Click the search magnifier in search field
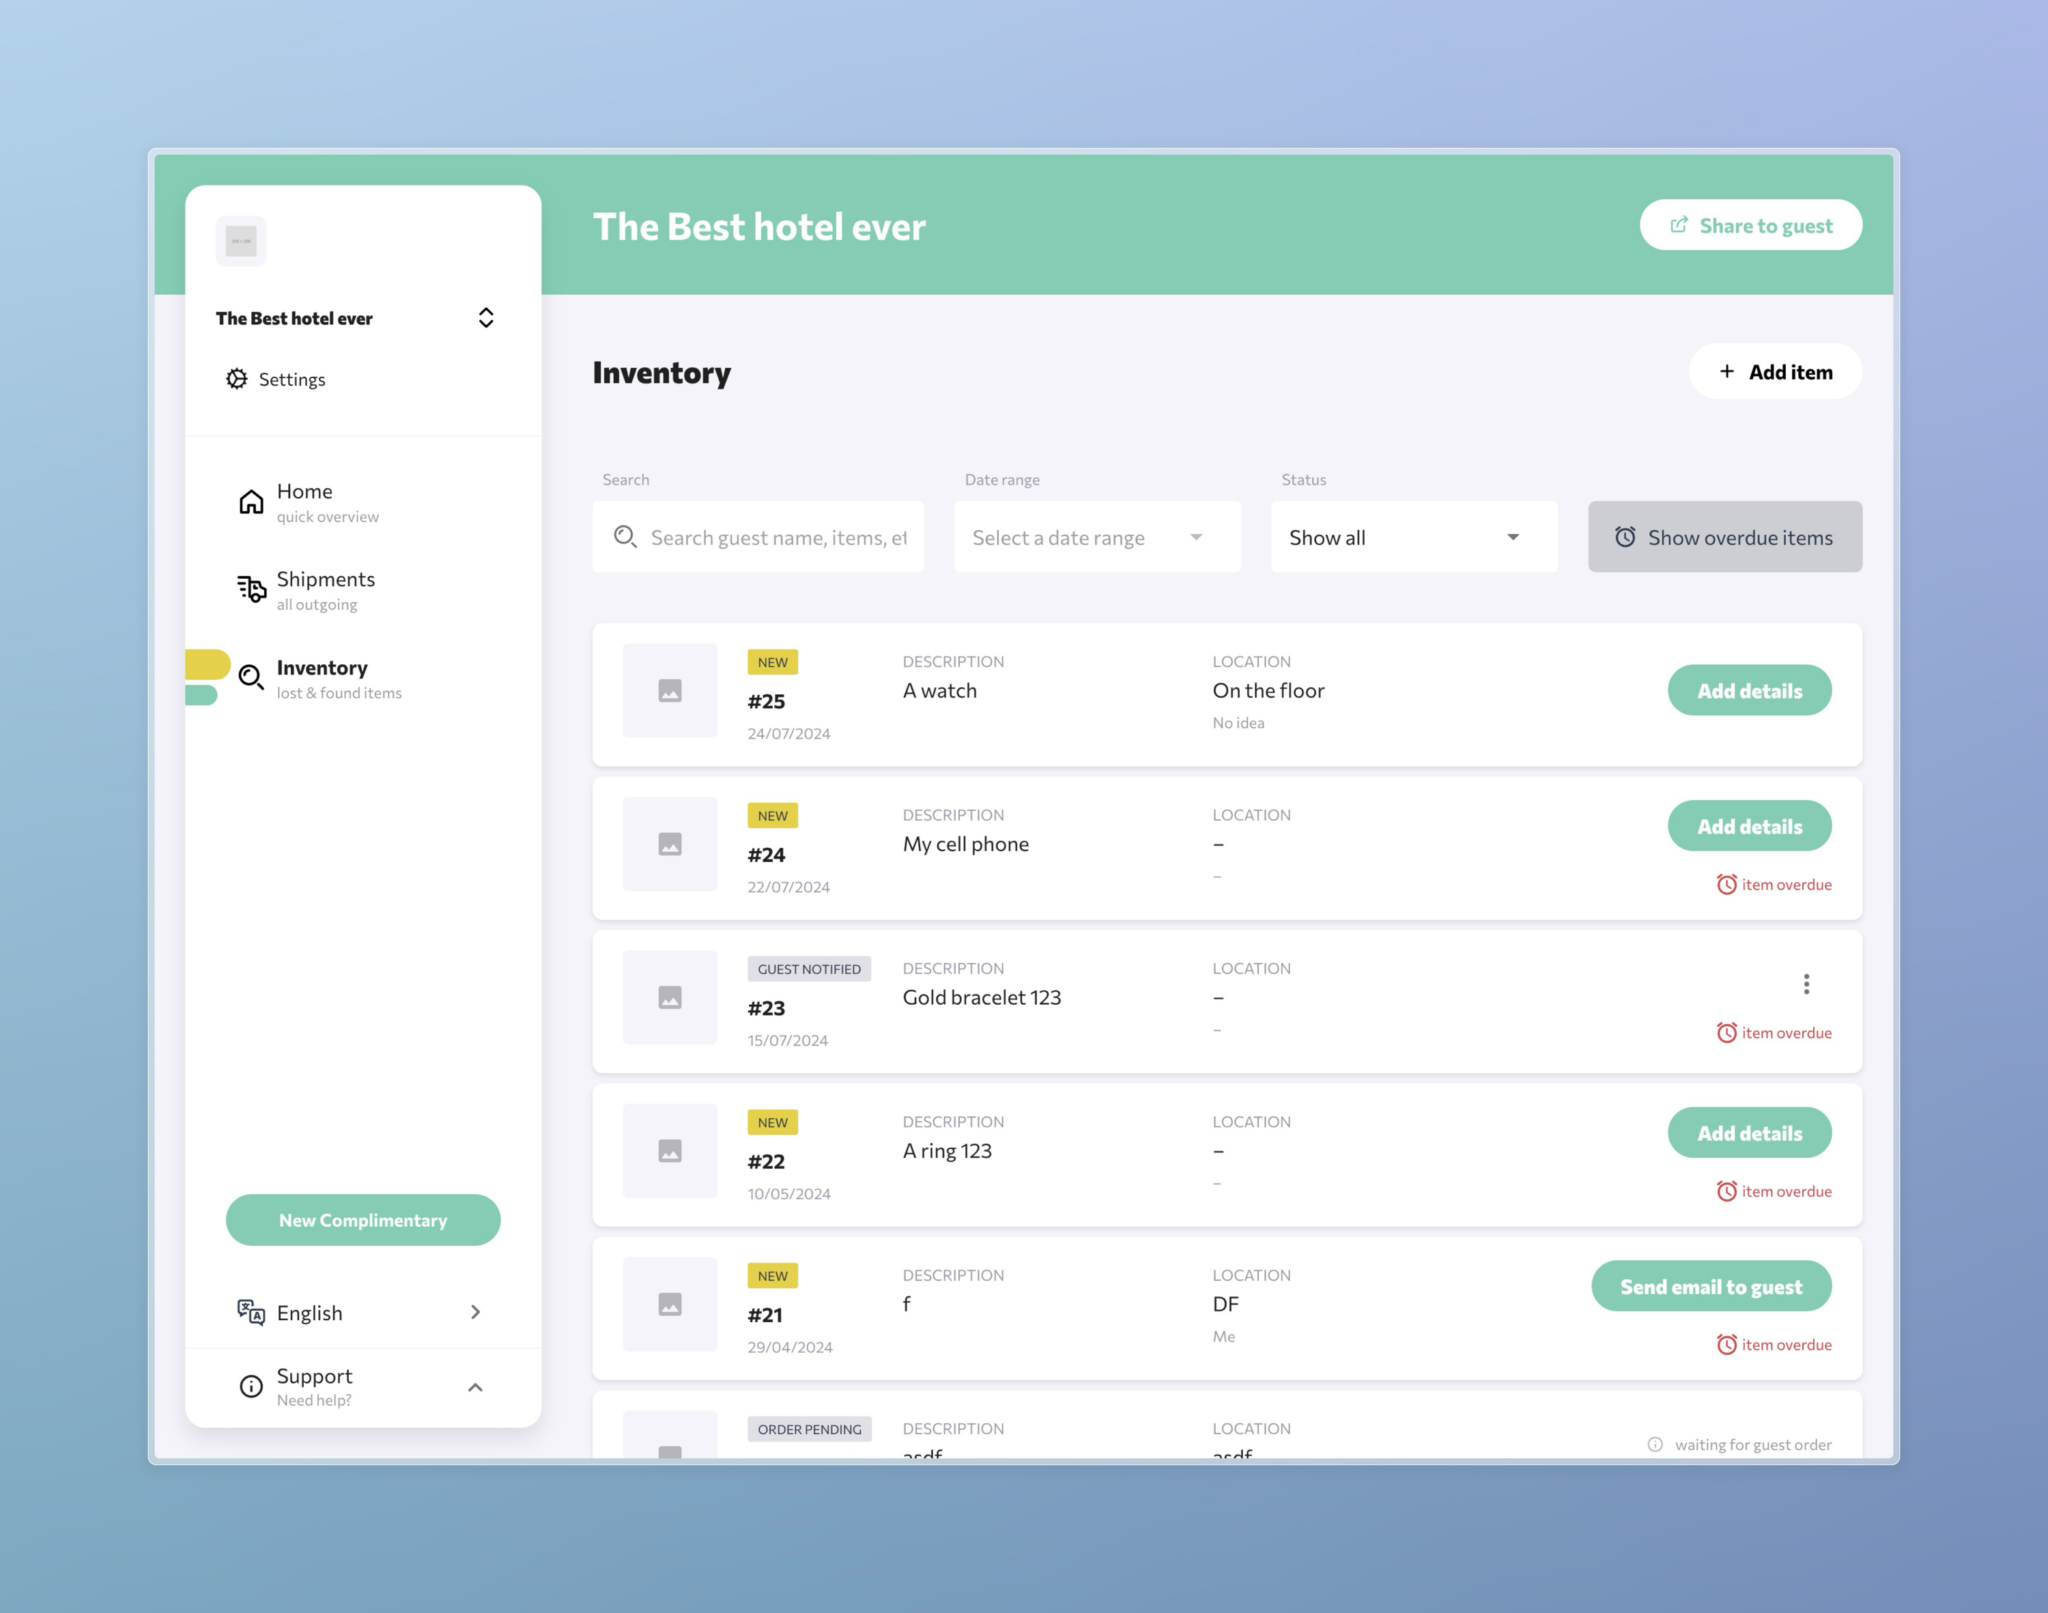Viewport: 2048px width, 1613px height. (625, 537)
